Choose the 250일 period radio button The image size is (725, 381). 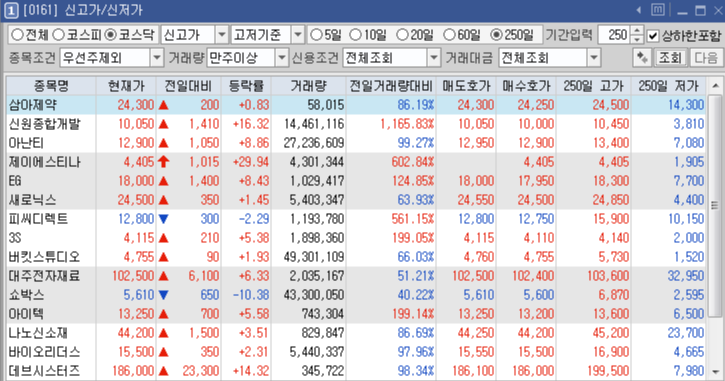click(496, 35)
